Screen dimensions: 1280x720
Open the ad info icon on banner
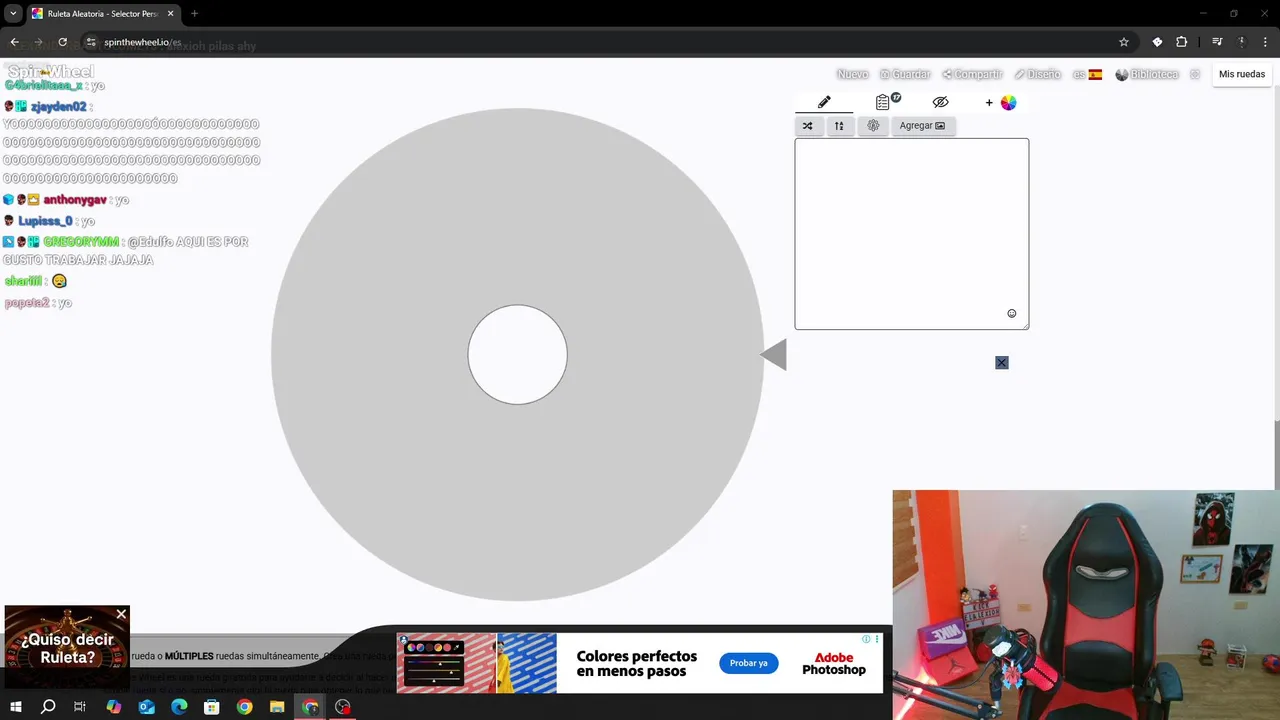coord(866,639)
